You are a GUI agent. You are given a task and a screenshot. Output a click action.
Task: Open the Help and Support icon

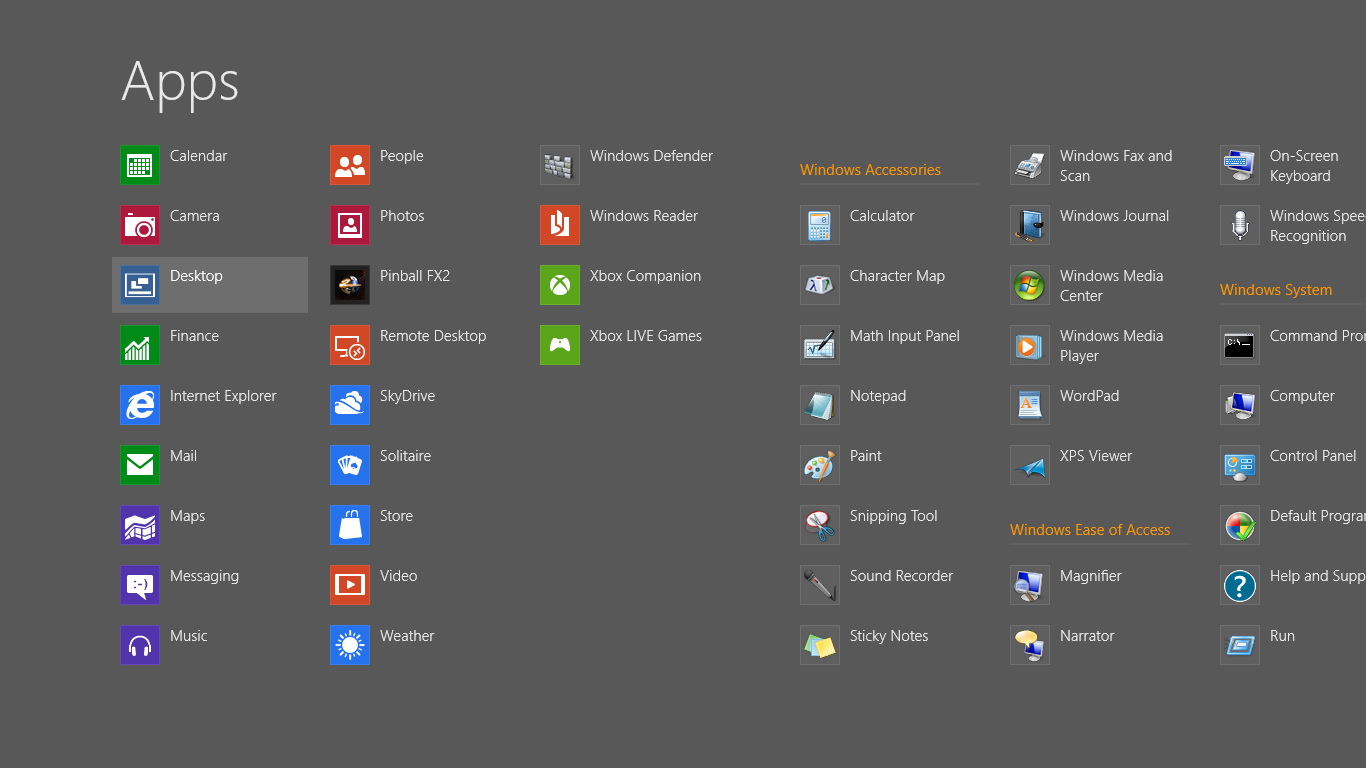click(1240, 585)
